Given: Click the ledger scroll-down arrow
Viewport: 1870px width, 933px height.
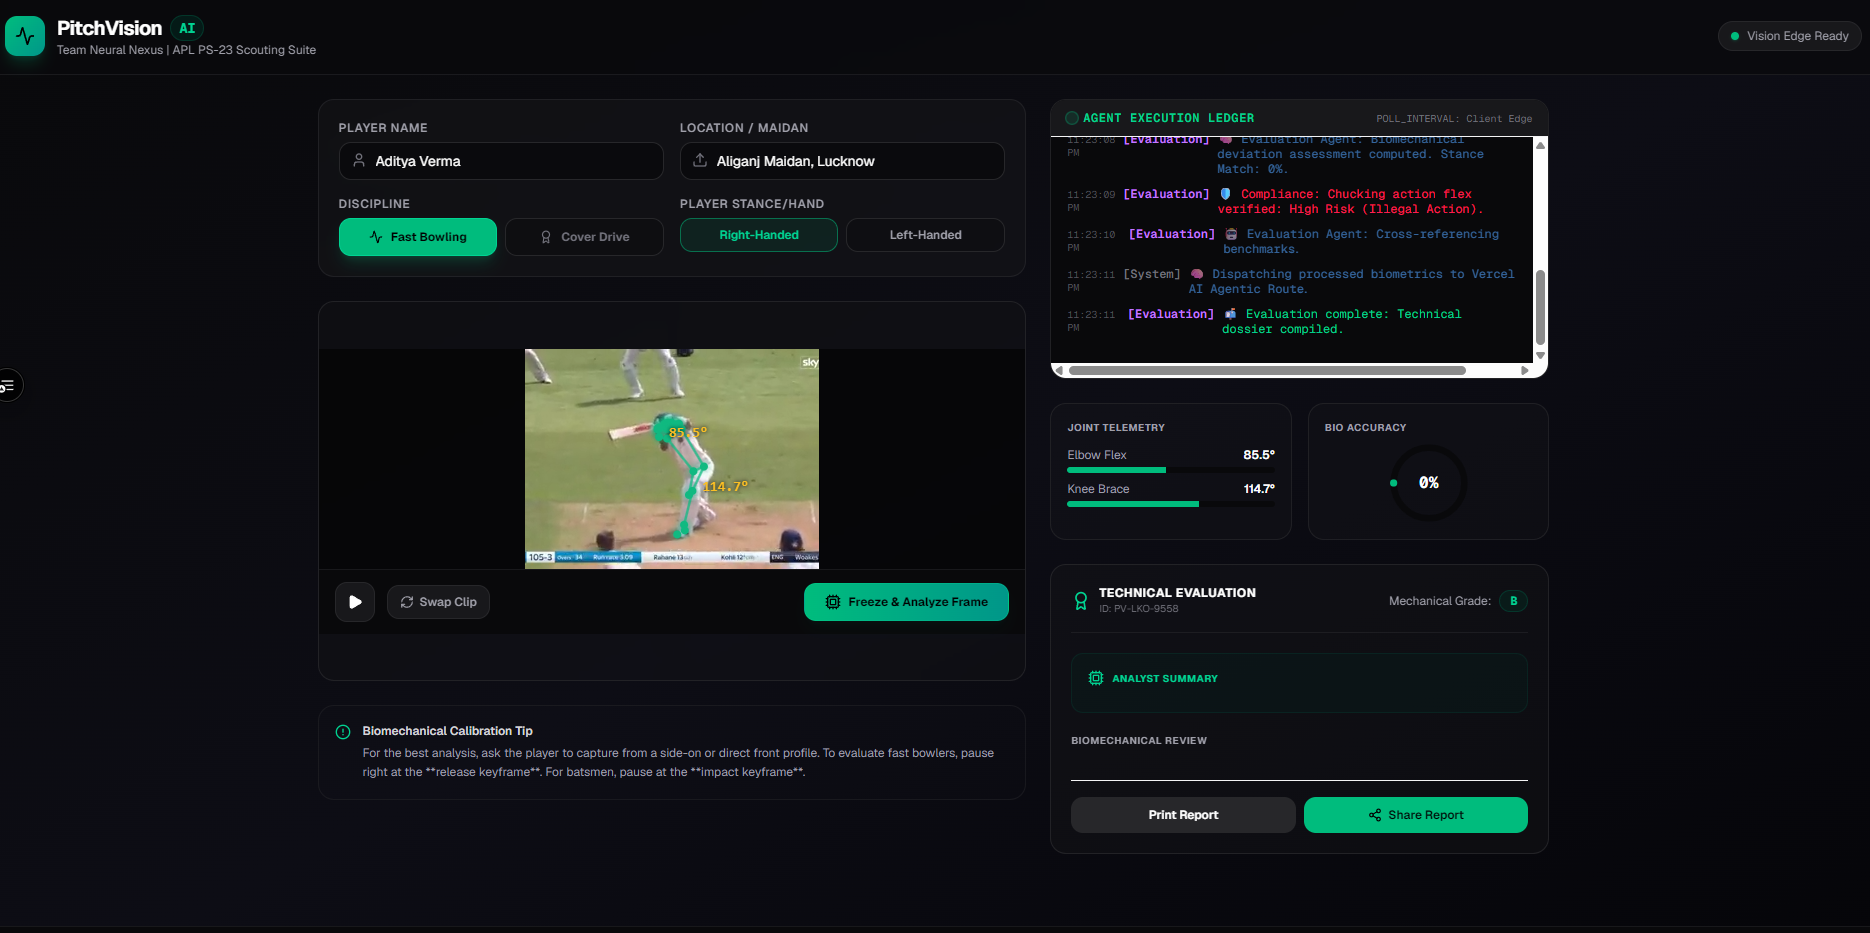Looking at the screenshot, I should click(x=1540, y=355).
